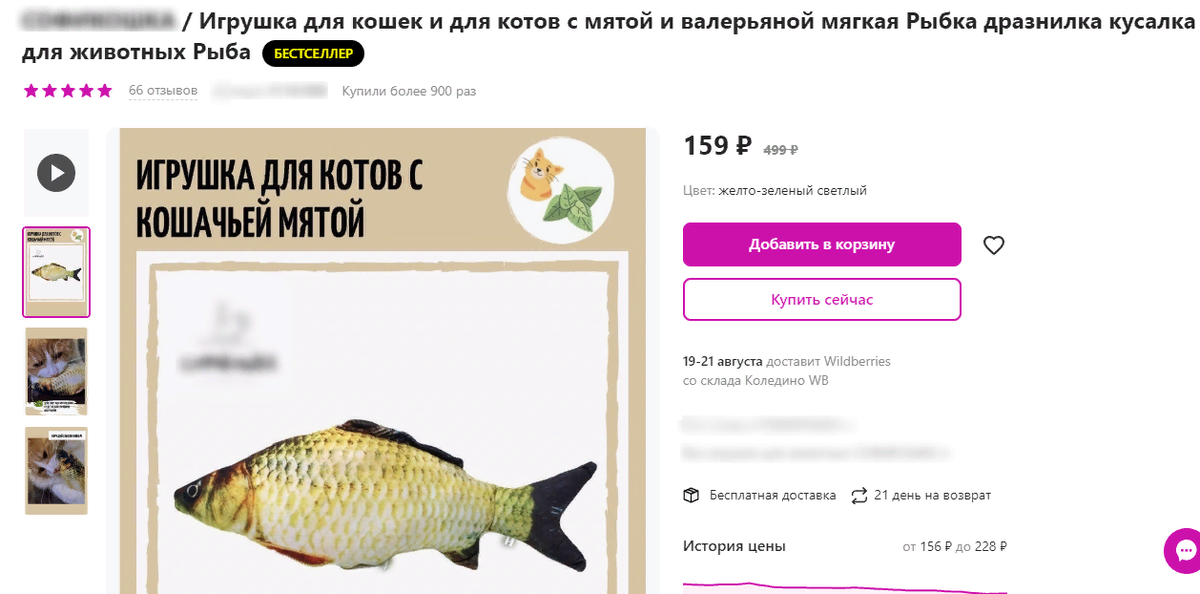Select the first fish image thumbnail
Screen dimensions: 1200x594
[x=56, y=272]
